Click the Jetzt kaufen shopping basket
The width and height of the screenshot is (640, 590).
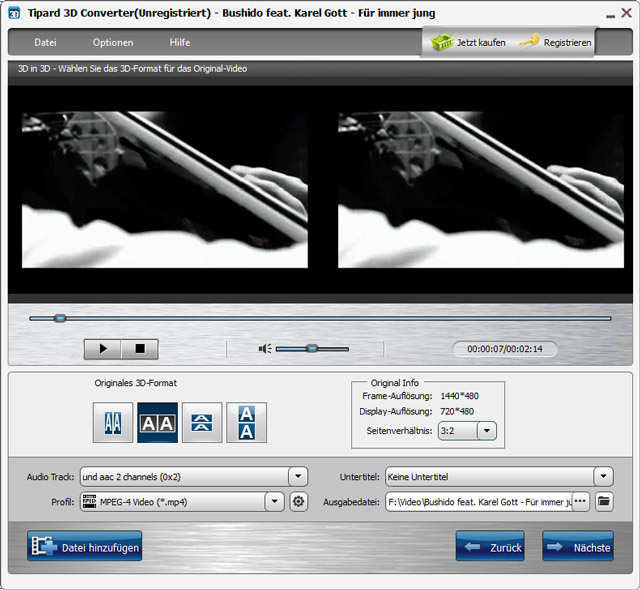pyautogui.click(x=468, y=42)
